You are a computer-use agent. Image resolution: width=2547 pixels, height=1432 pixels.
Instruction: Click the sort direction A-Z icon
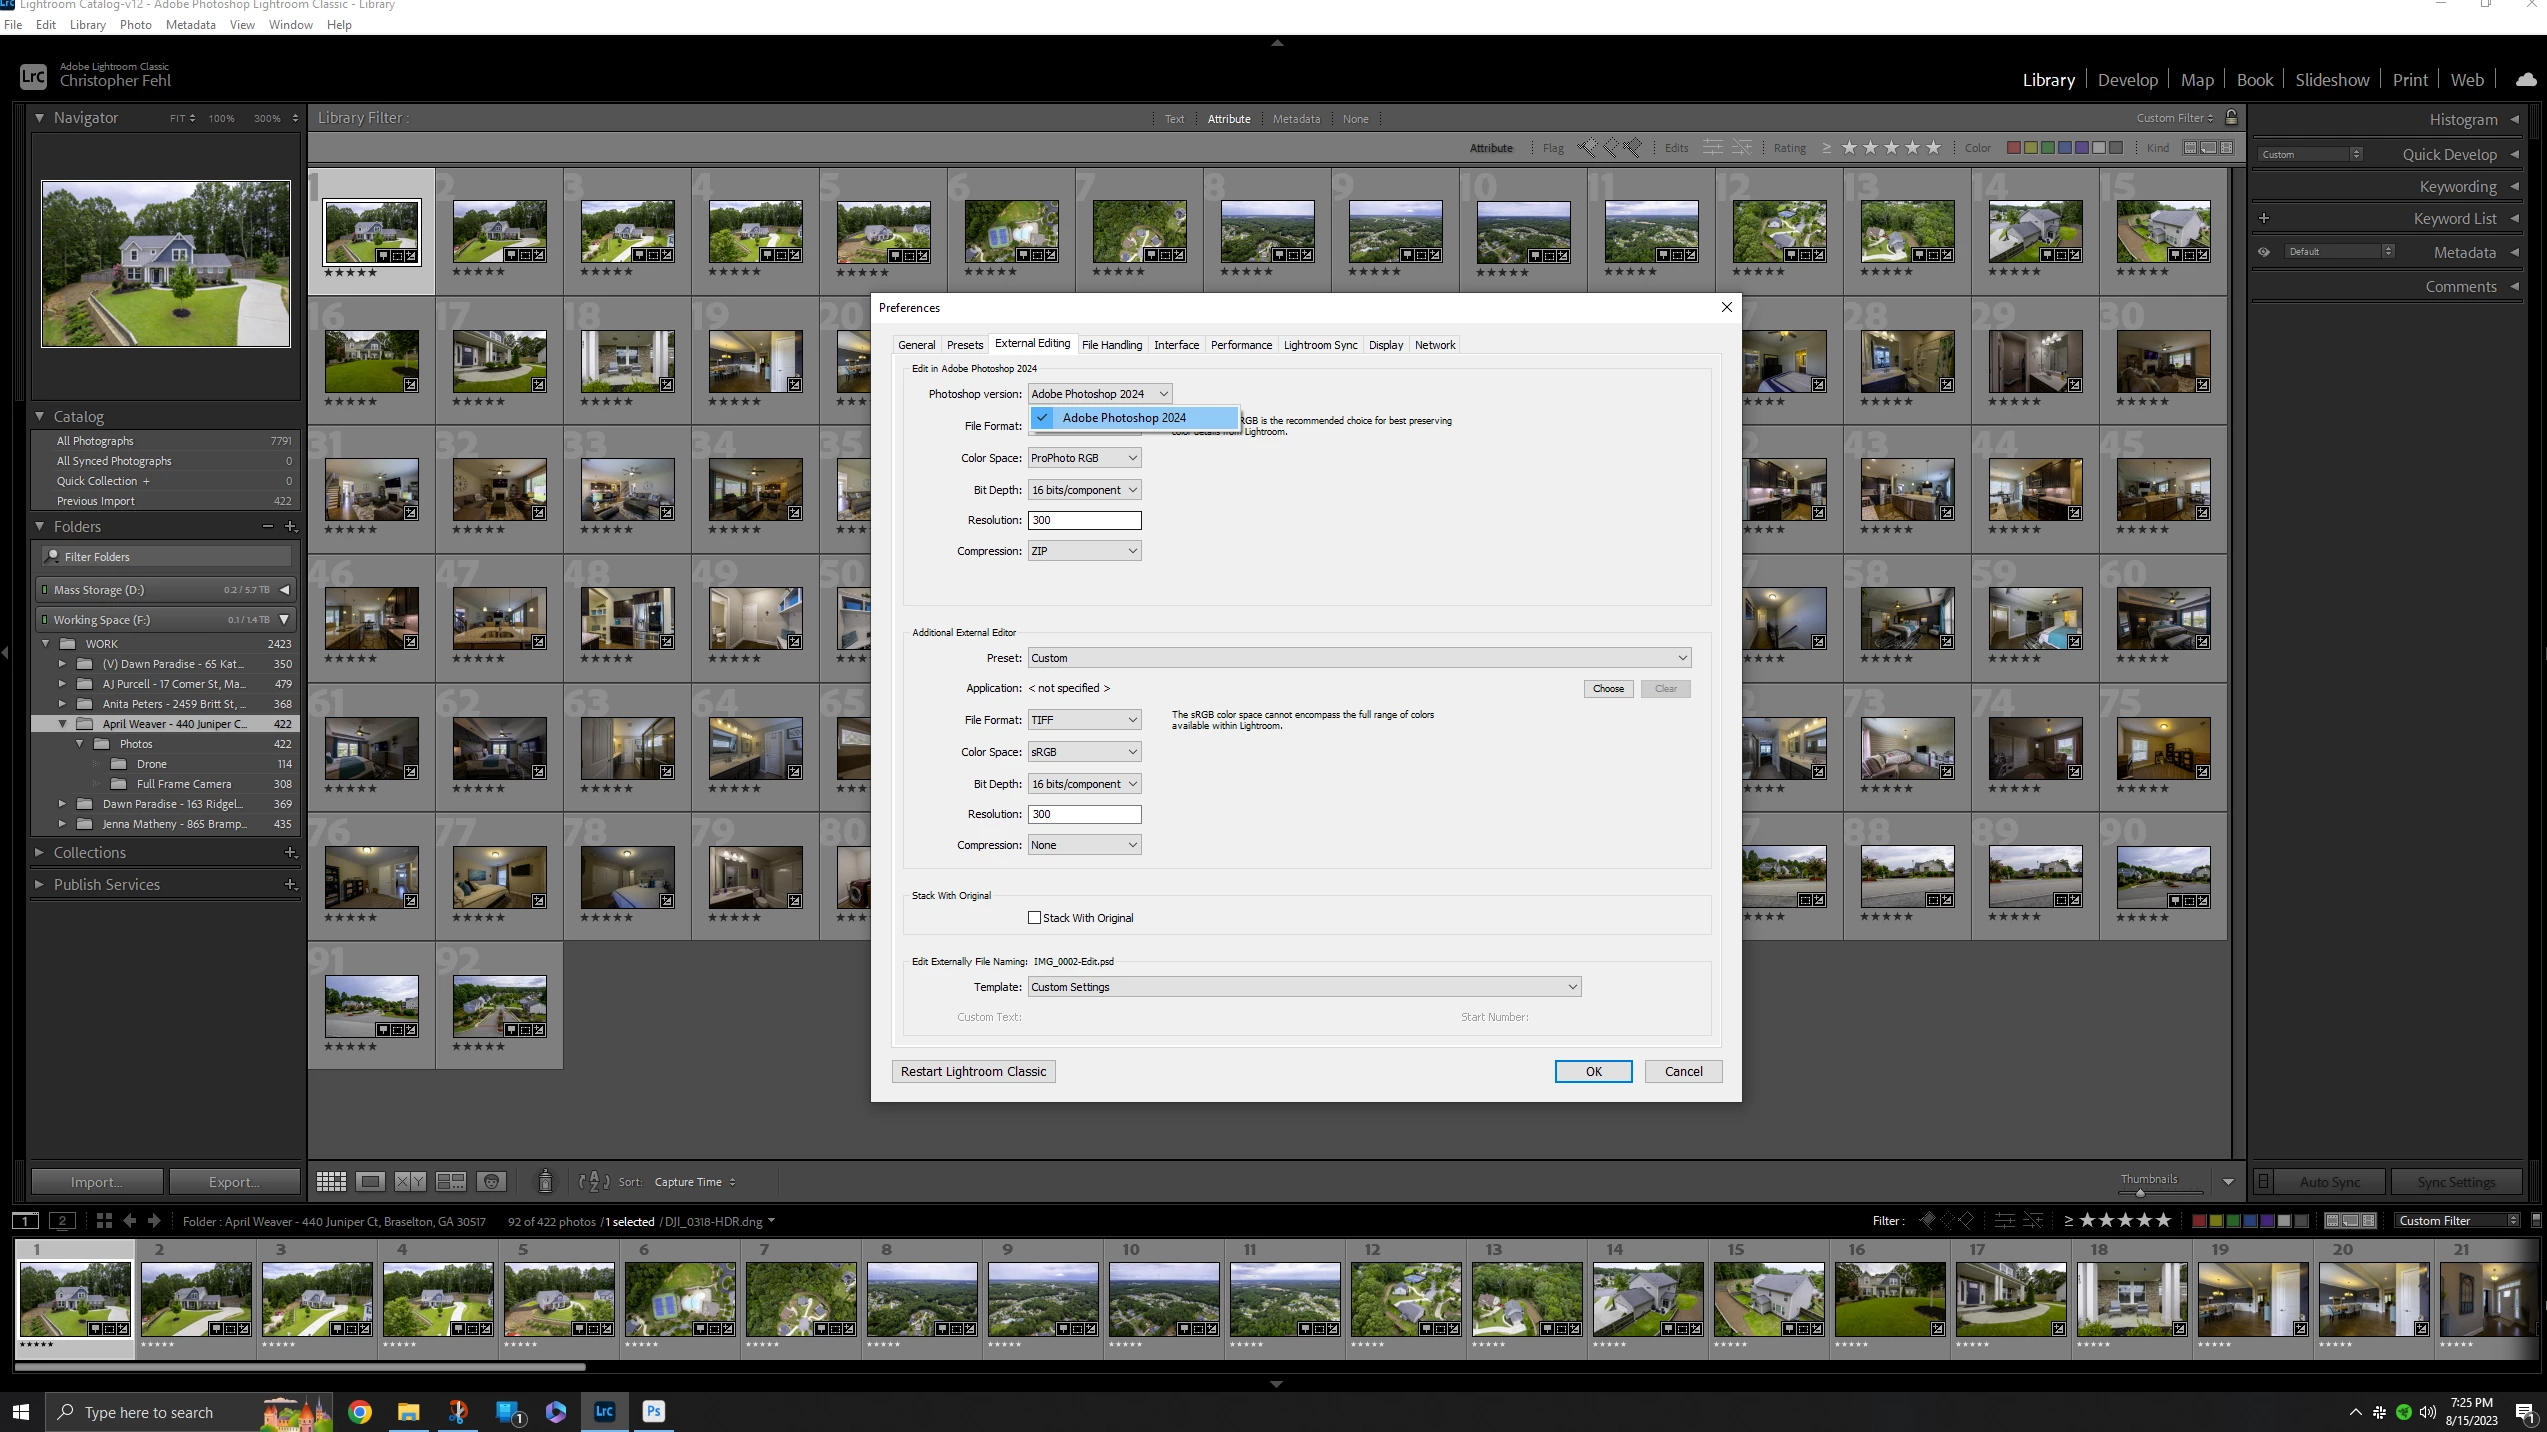coord(593,1181)
